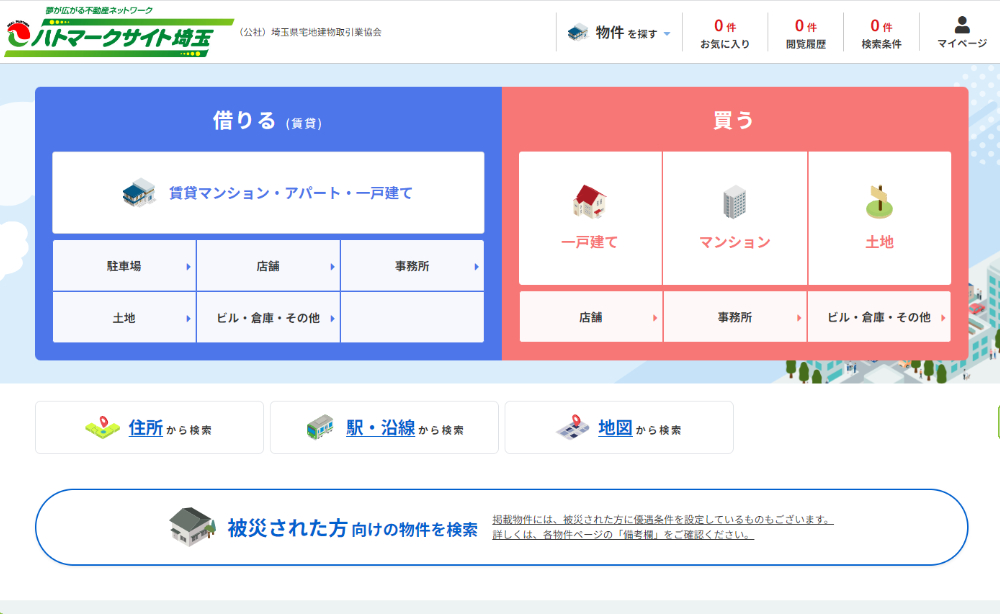Open 閲覧履歴 browsing history
The height and width of the screenshot is (614, 1000).
[806, 33]
